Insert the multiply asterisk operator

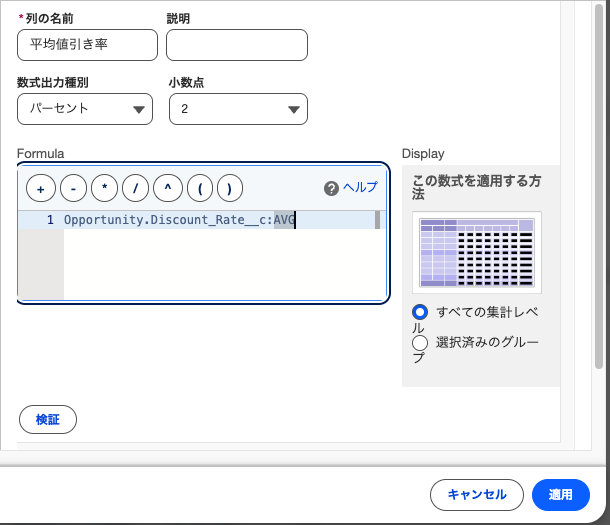(104, 189)
